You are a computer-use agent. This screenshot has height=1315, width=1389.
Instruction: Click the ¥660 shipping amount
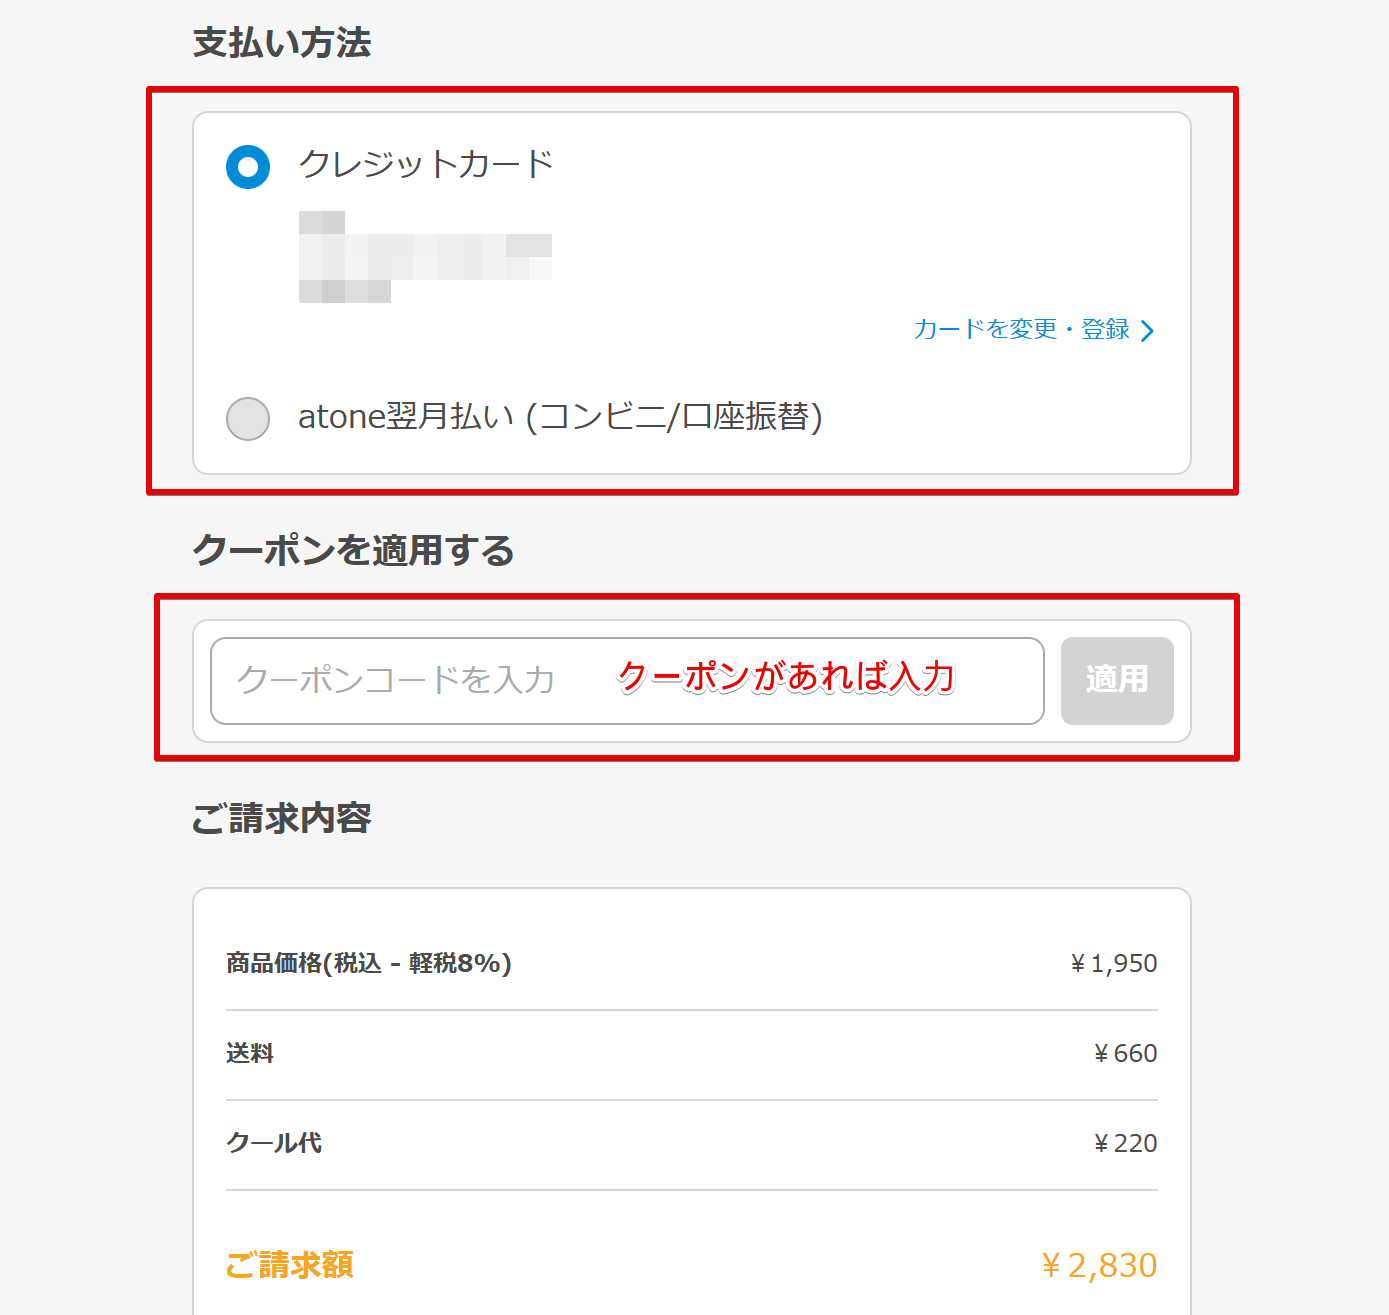(1125, 1053)
